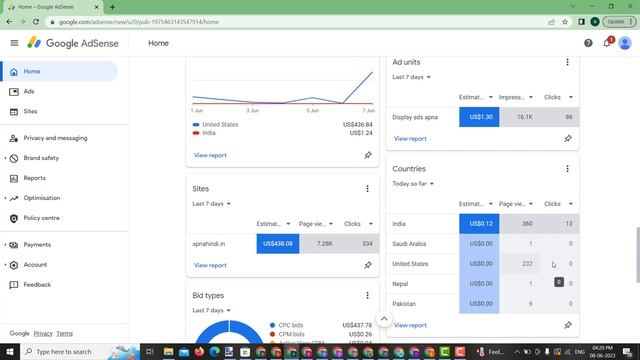Select the Pakistan country row
640x360 pixels.
pos(482,304)
